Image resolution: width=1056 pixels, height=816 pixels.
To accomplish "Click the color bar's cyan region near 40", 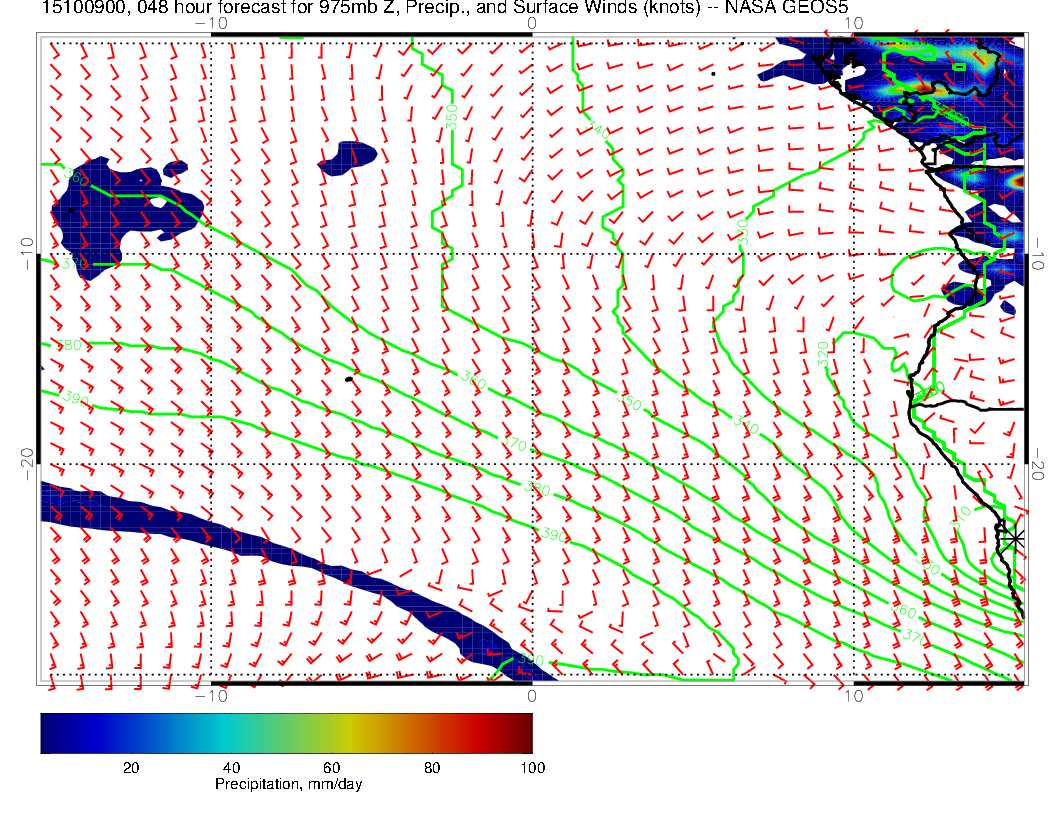I will [x=232, y=733].
